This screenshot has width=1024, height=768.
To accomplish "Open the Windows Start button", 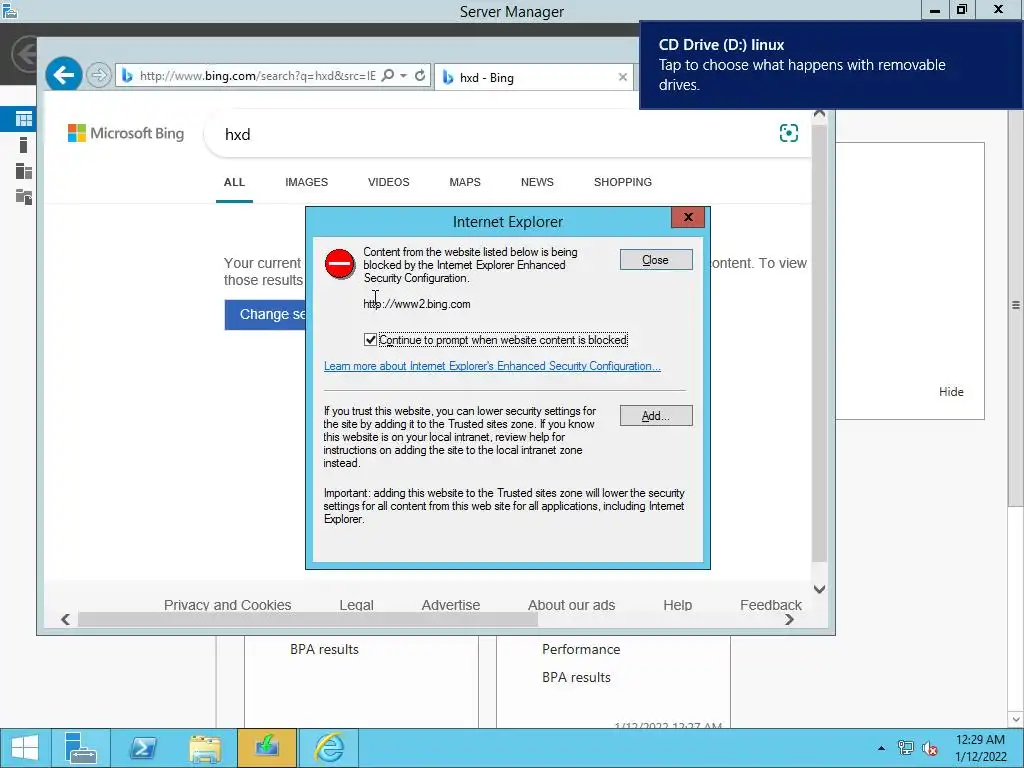I will click(x=25, y=748).
